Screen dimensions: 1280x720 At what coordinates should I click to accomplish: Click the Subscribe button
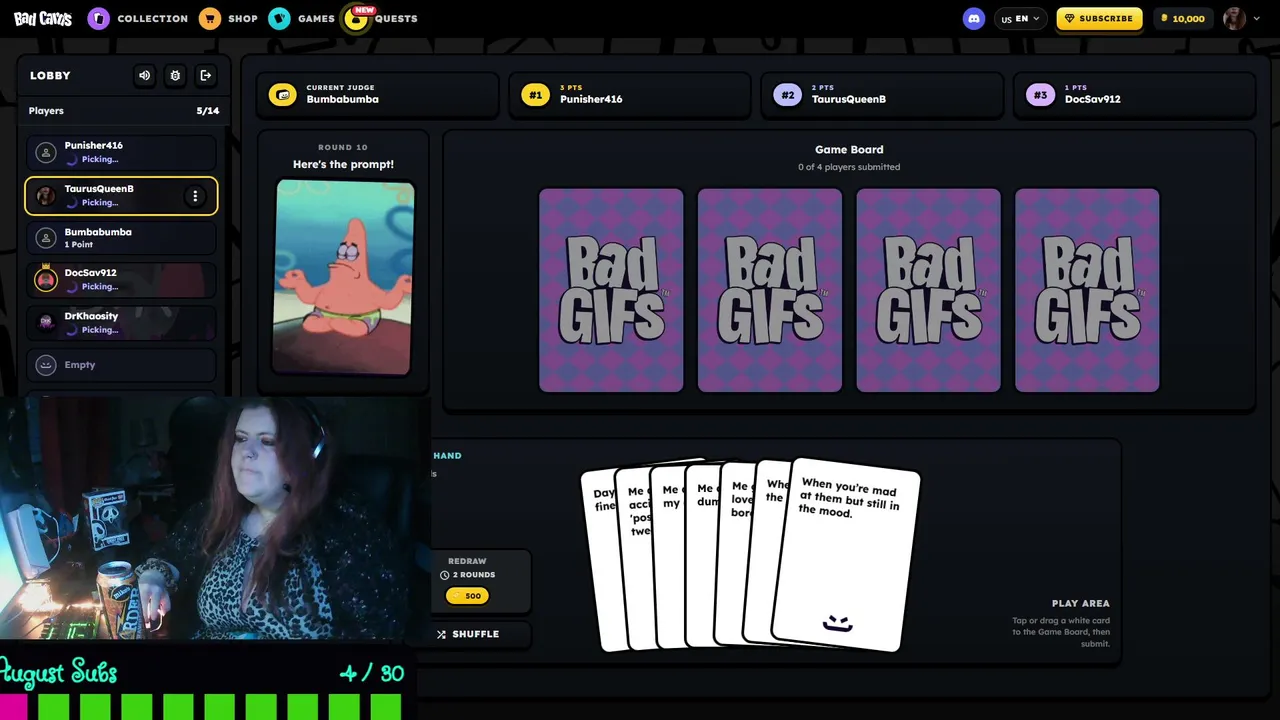coord(1099,18)
